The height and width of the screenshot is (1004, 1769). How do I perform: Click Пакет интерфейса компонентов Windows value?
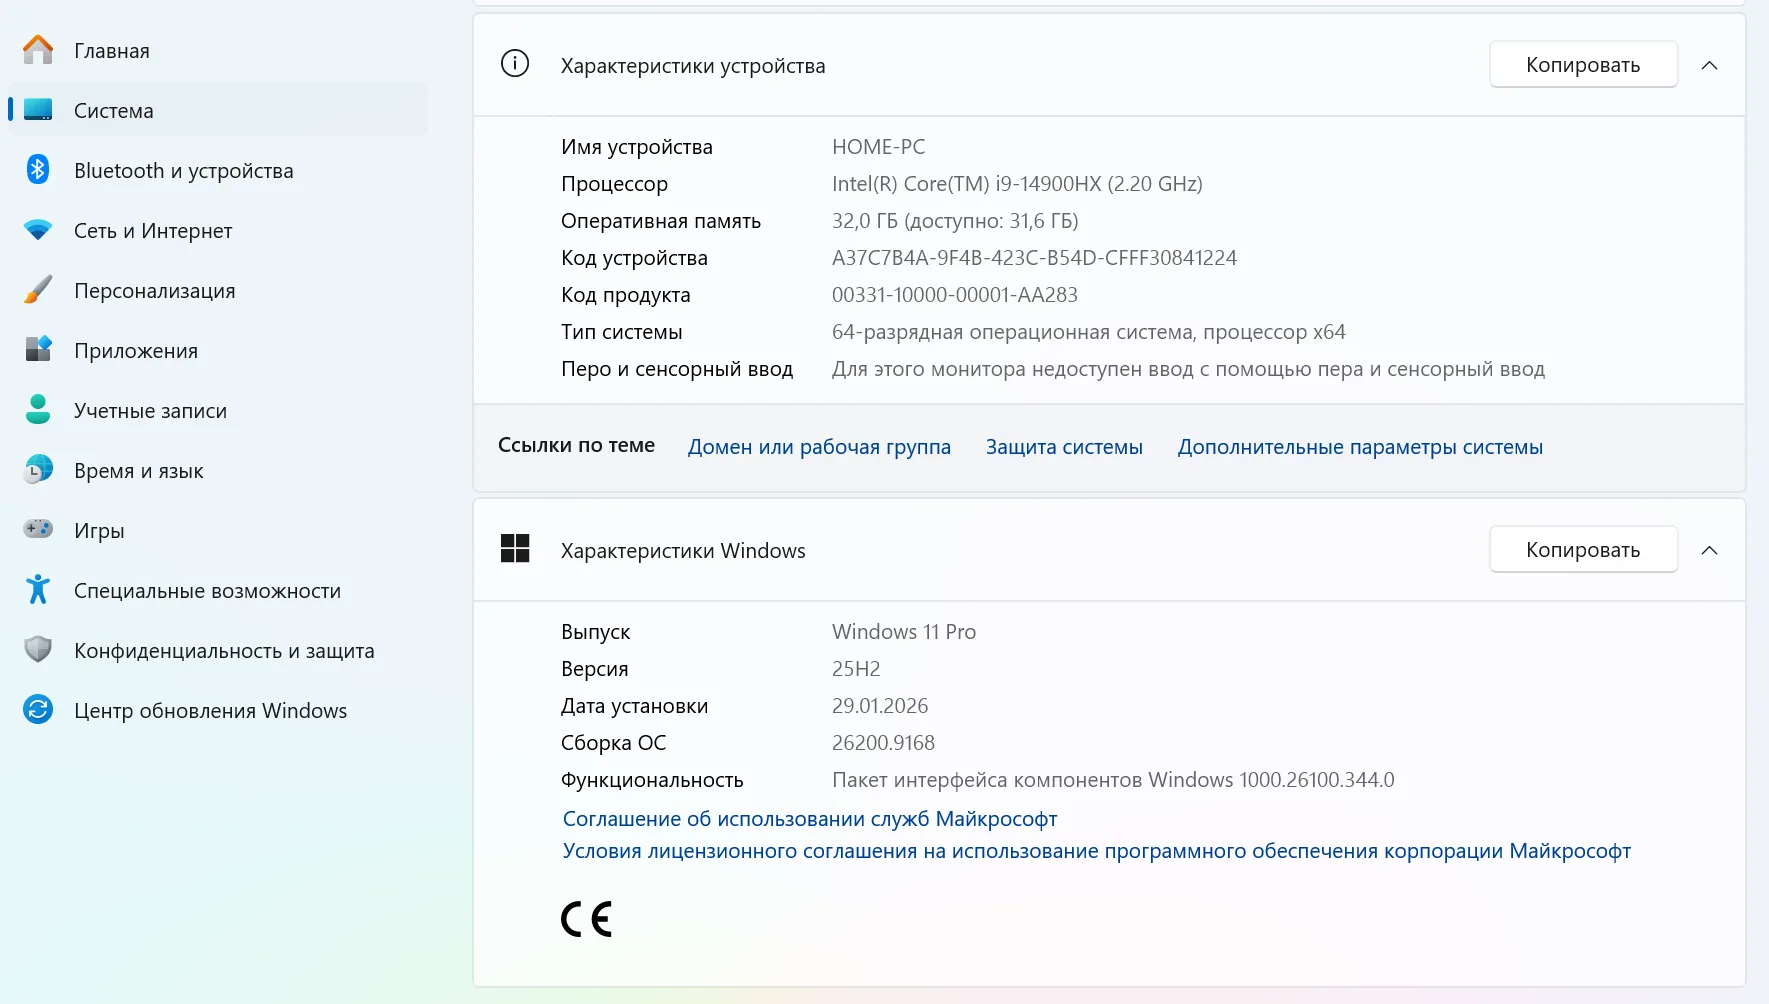pos(1113,780)
